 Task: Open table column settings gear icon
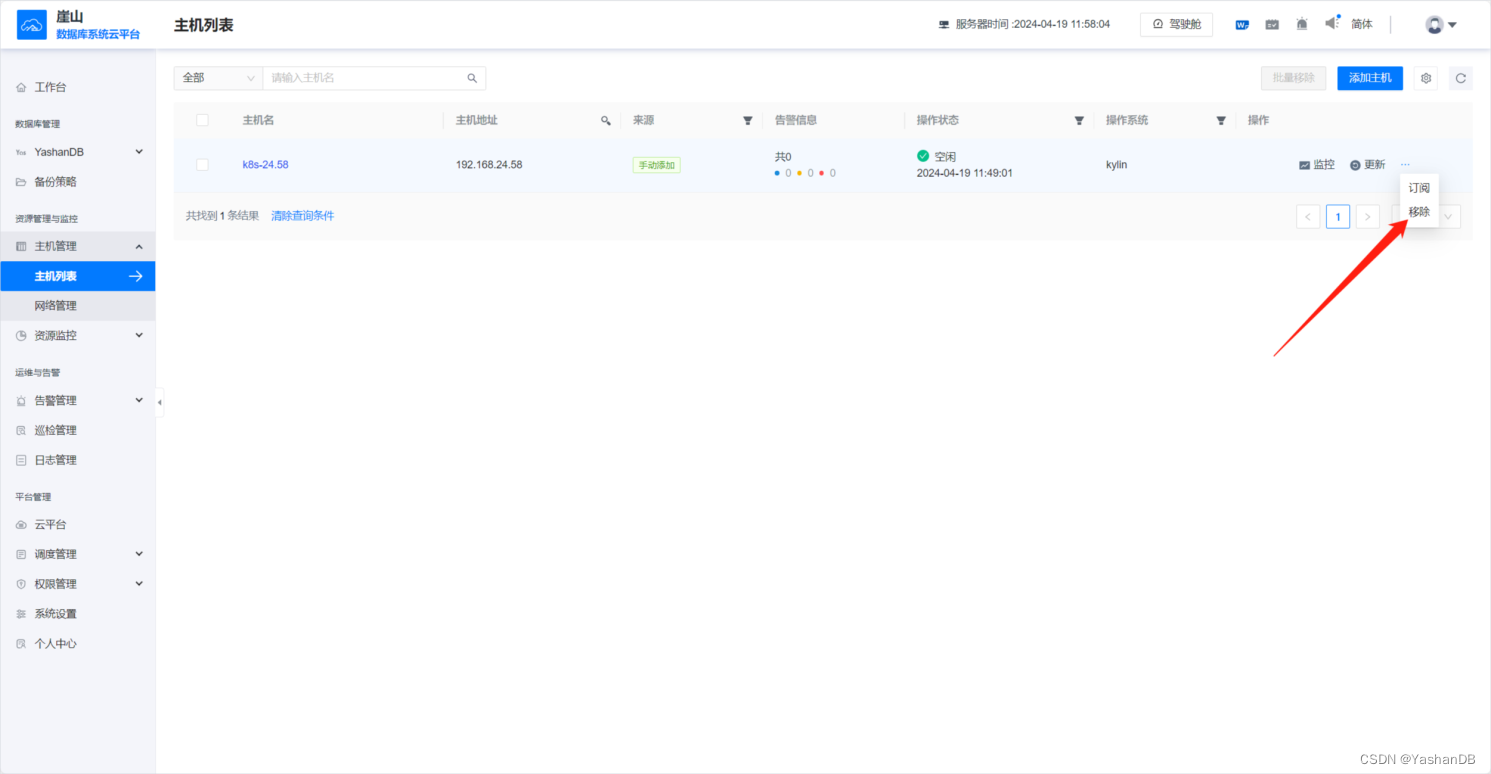(x=1426, y=78)
